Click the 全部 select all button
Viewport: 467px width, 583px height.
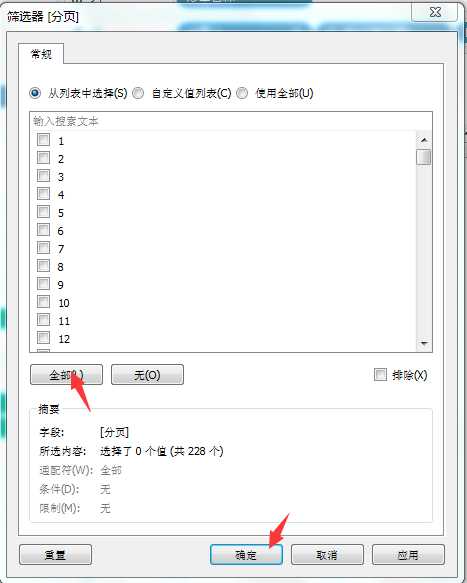coord(67,374)
